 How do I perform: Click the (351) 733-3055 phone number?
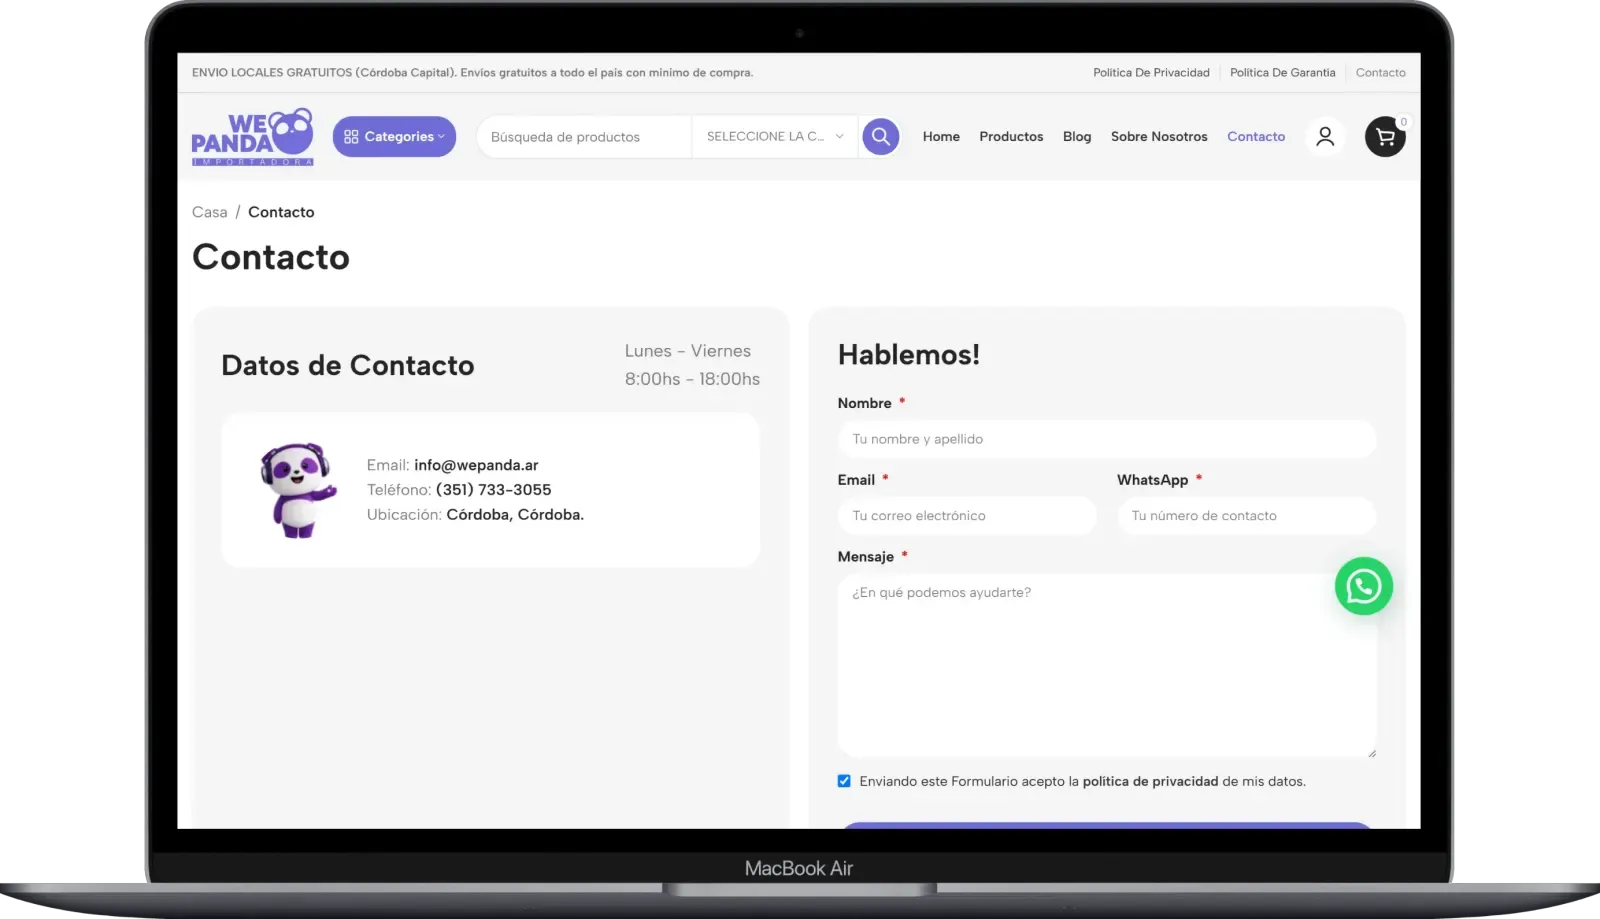coord(494,490)
